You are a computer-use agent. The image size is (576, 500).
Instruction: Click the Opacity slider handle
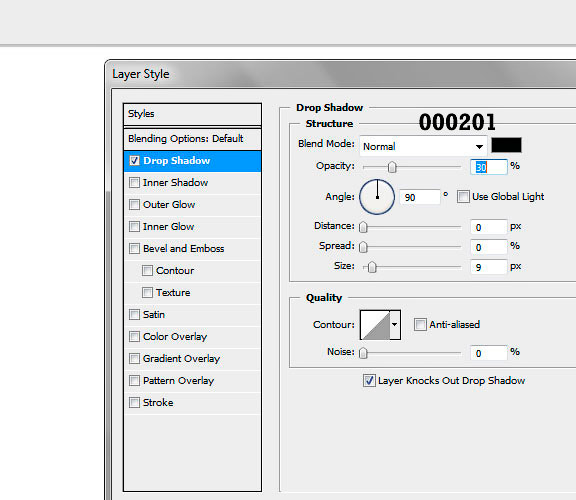point(392,167)
